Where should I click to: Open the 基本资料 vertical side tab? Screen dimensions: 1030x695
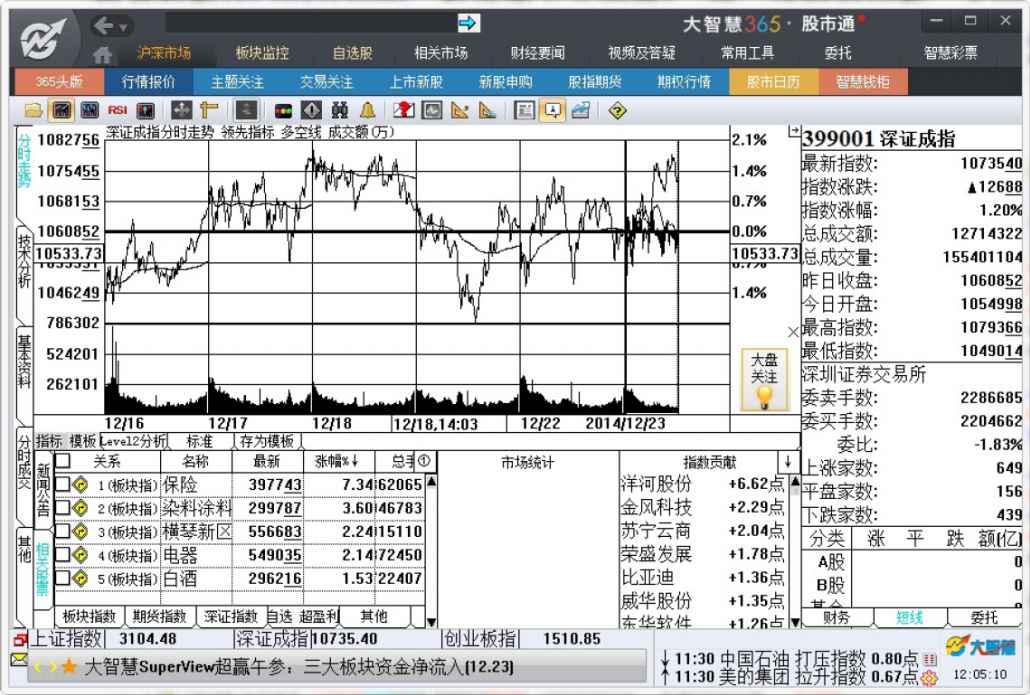(24, 361)
